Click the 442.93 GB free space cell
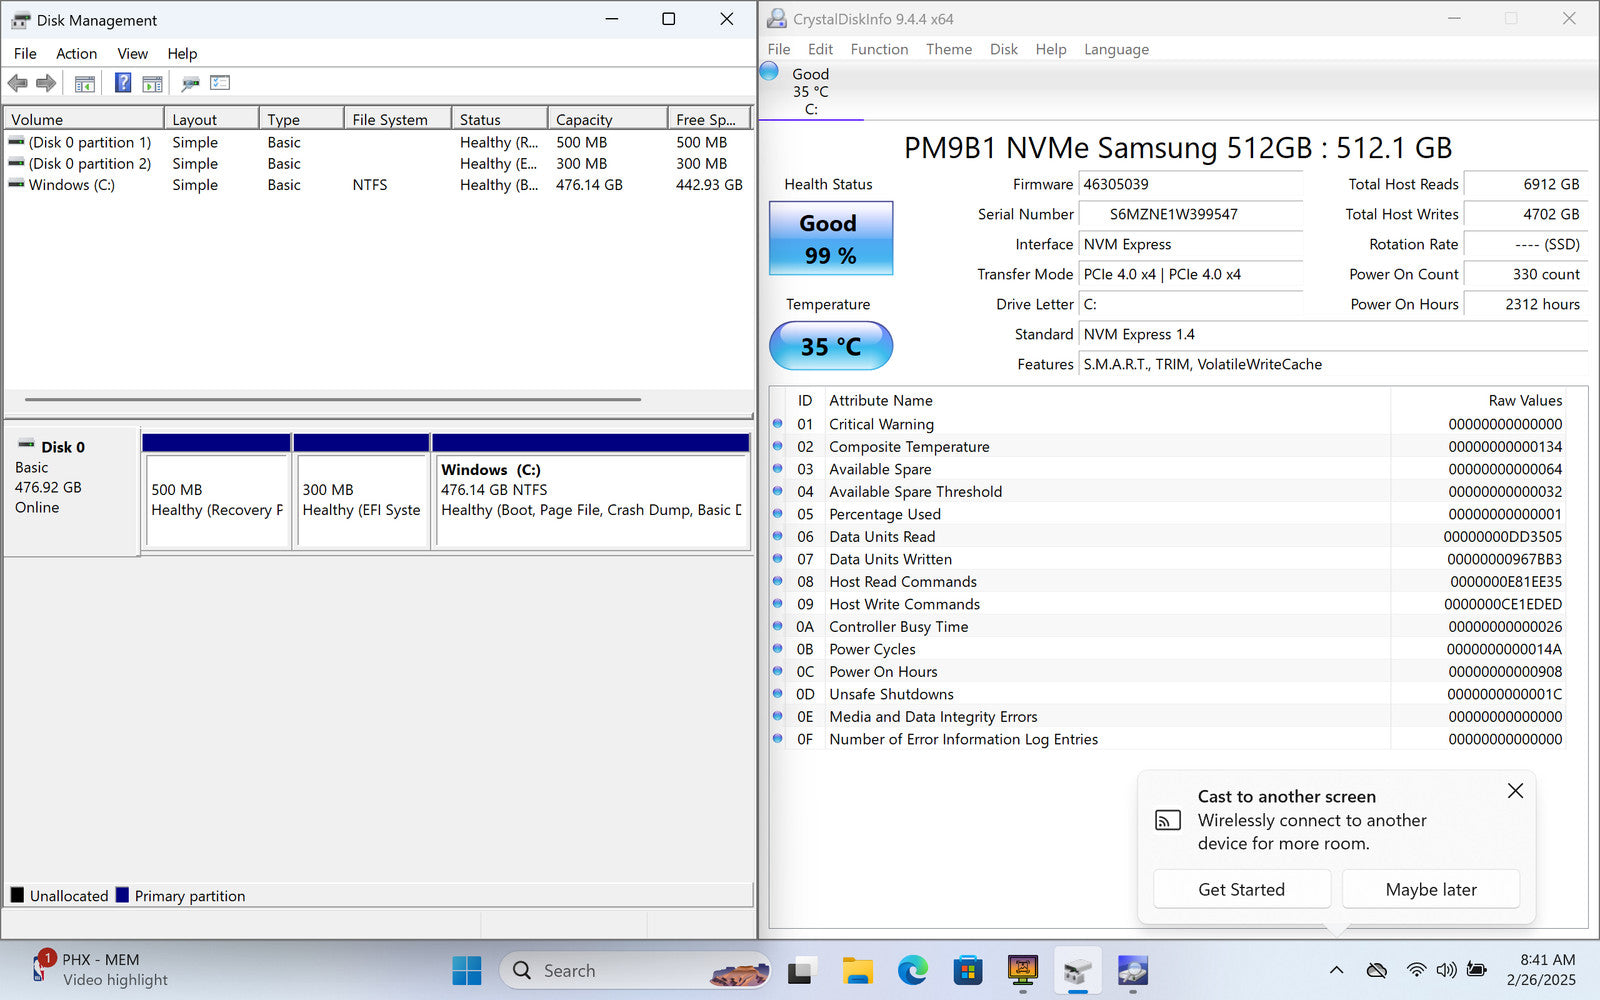Image resolution: width=1600 pixels, height=1000 pixels. click(709, 184)
